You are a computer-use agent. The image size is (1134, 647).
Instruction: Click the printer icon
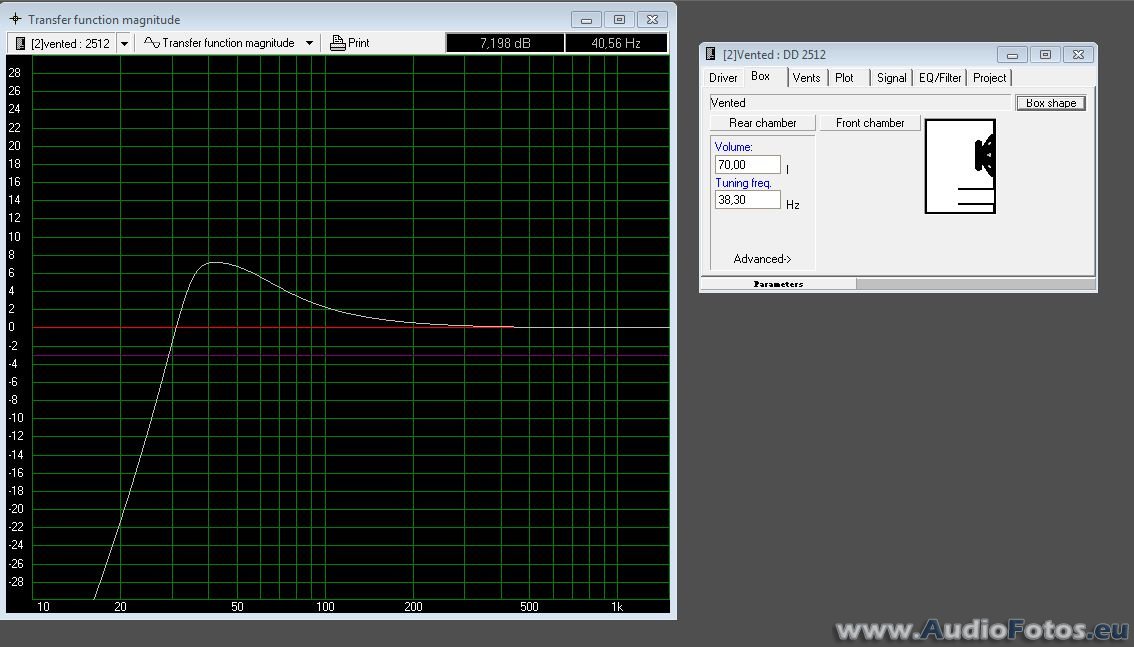pos(337,43)
